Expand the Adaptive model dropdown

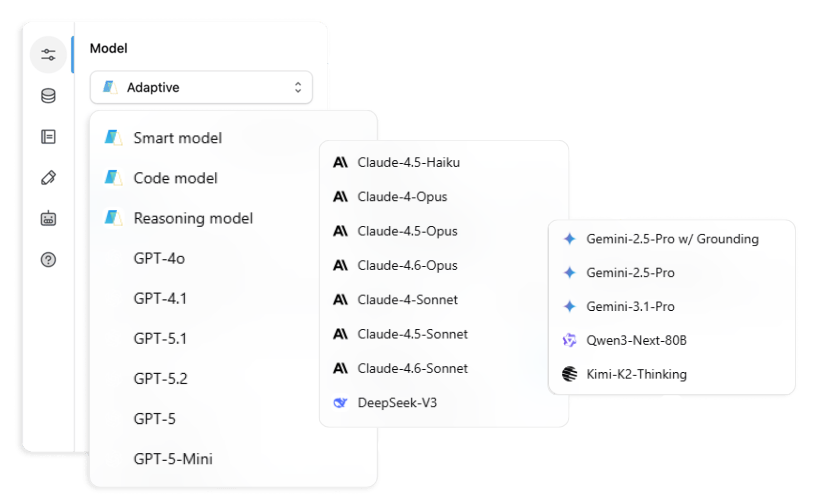tap(201, 87)
